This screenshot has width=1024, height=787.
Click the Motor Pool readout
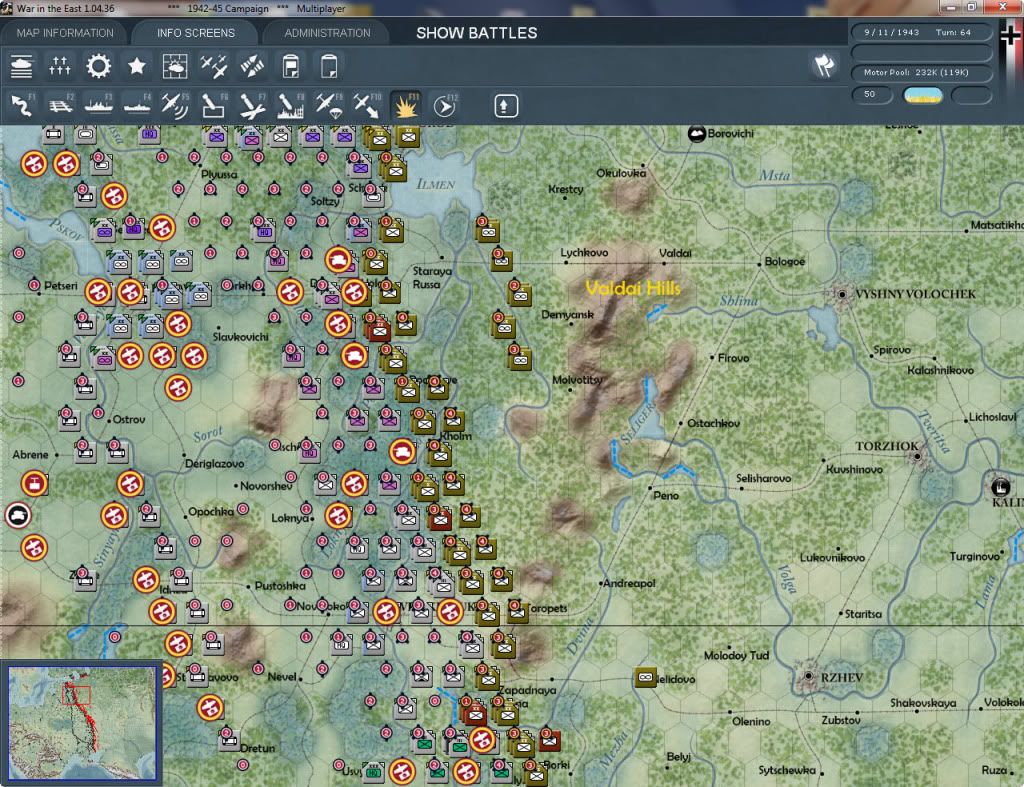(921, 72)
